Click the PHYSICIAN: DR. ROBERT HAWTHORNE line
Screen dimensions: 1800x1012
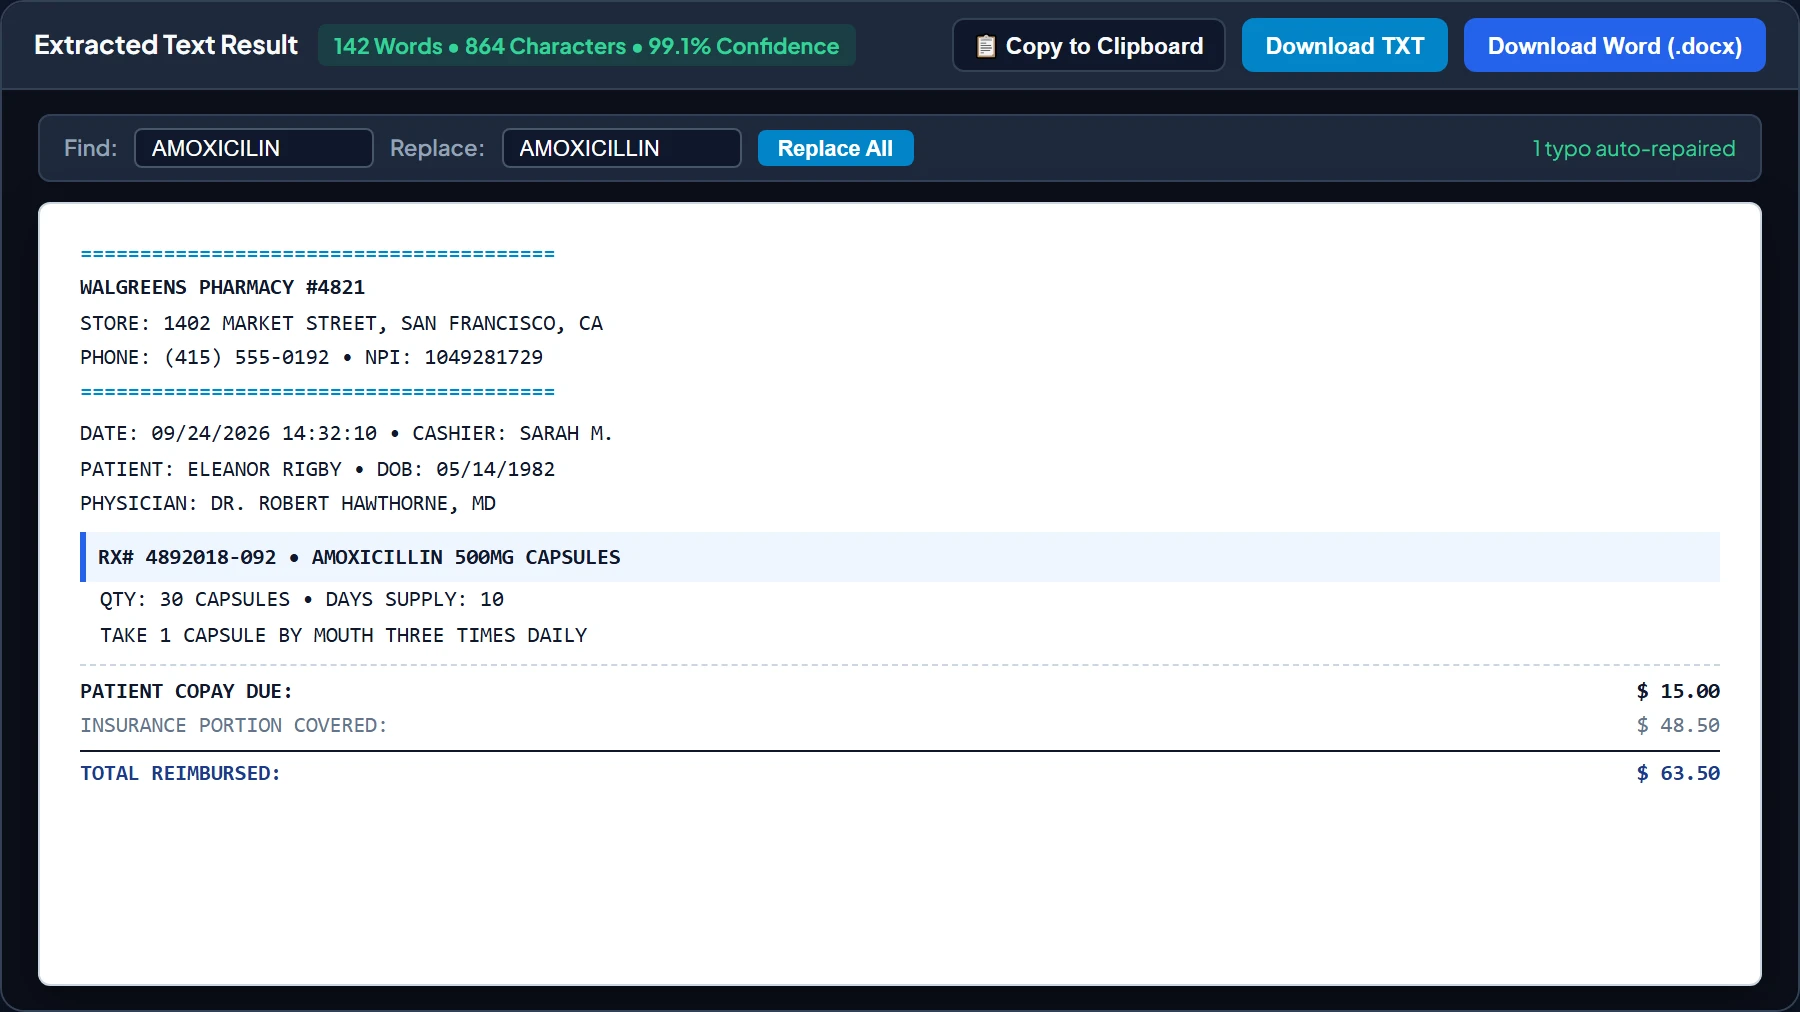pyautogui.click(x=288, y=503)
